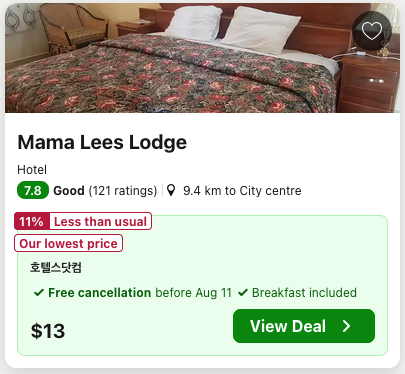Click the Free cancellation checkmark icon
Viewport: 405px width, 374px height.
pyautogui.click(x=39, y=293)
